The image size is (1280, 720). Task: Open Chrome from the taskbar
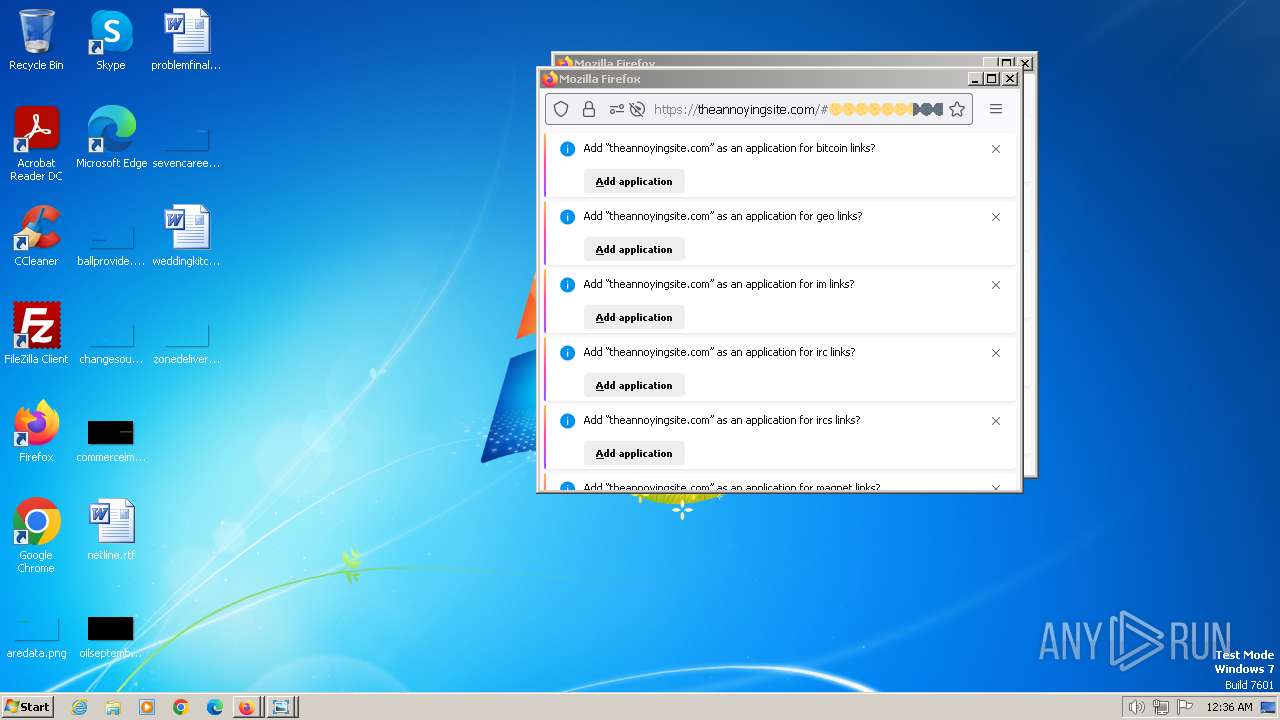181,707
